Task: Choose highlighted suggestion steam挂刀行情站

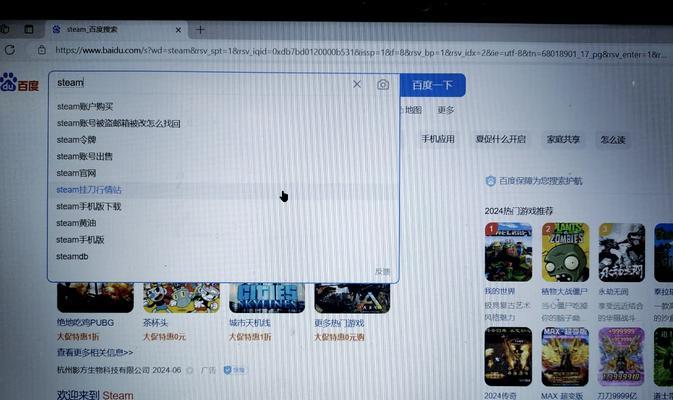Action: pyautogui.click(x=223, y=190)
